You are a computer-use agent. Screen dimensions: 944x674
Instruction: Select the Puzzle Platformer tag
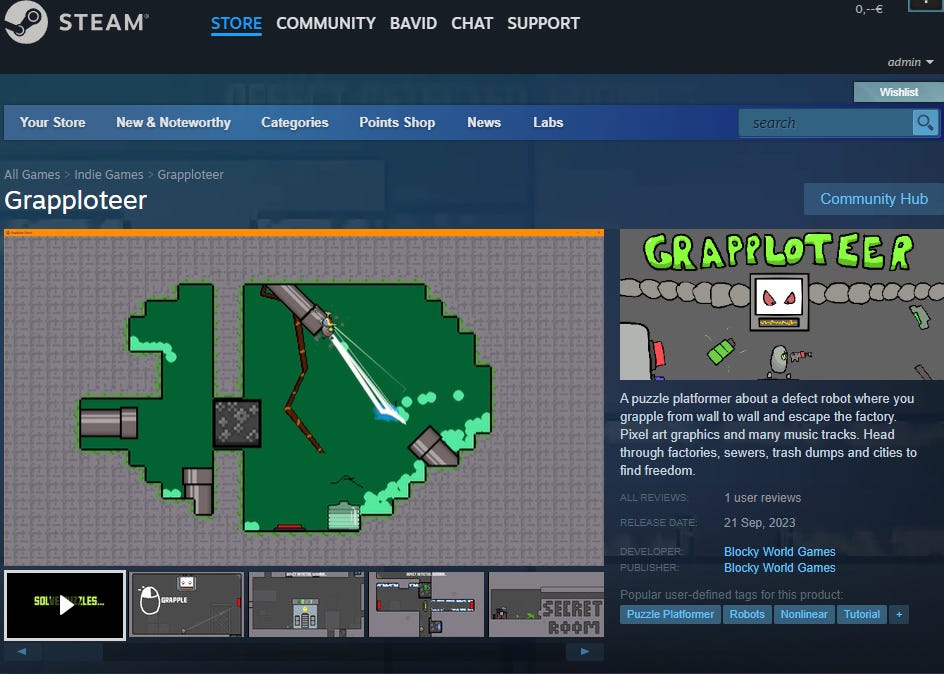(670, 614)
